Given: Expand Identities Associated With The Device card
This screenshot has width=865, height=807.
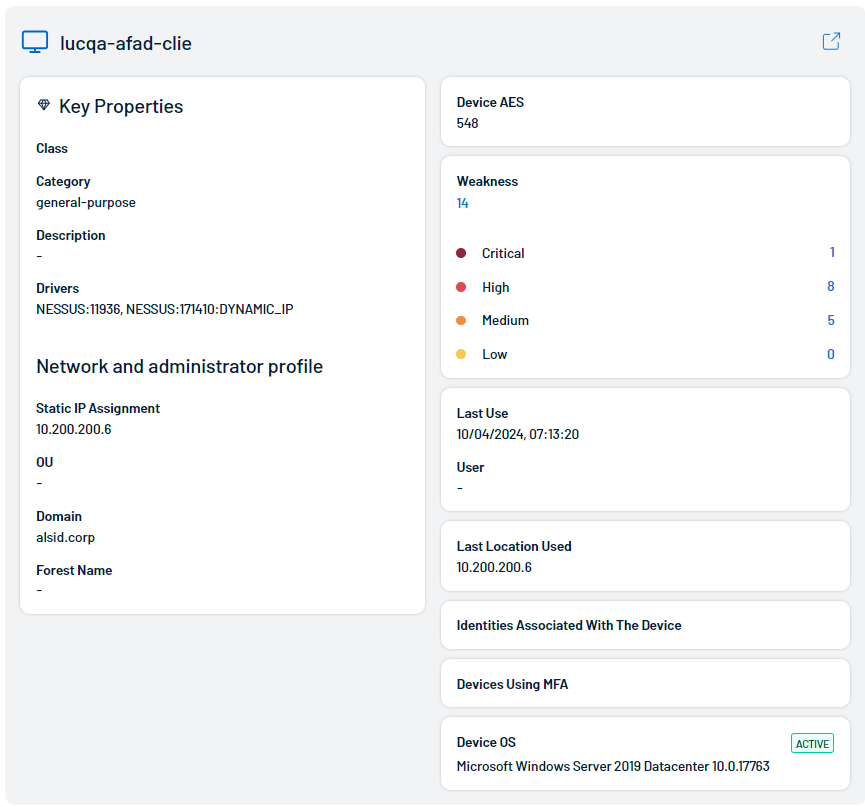Looking at the screenshot, I should tap(645, 625).
